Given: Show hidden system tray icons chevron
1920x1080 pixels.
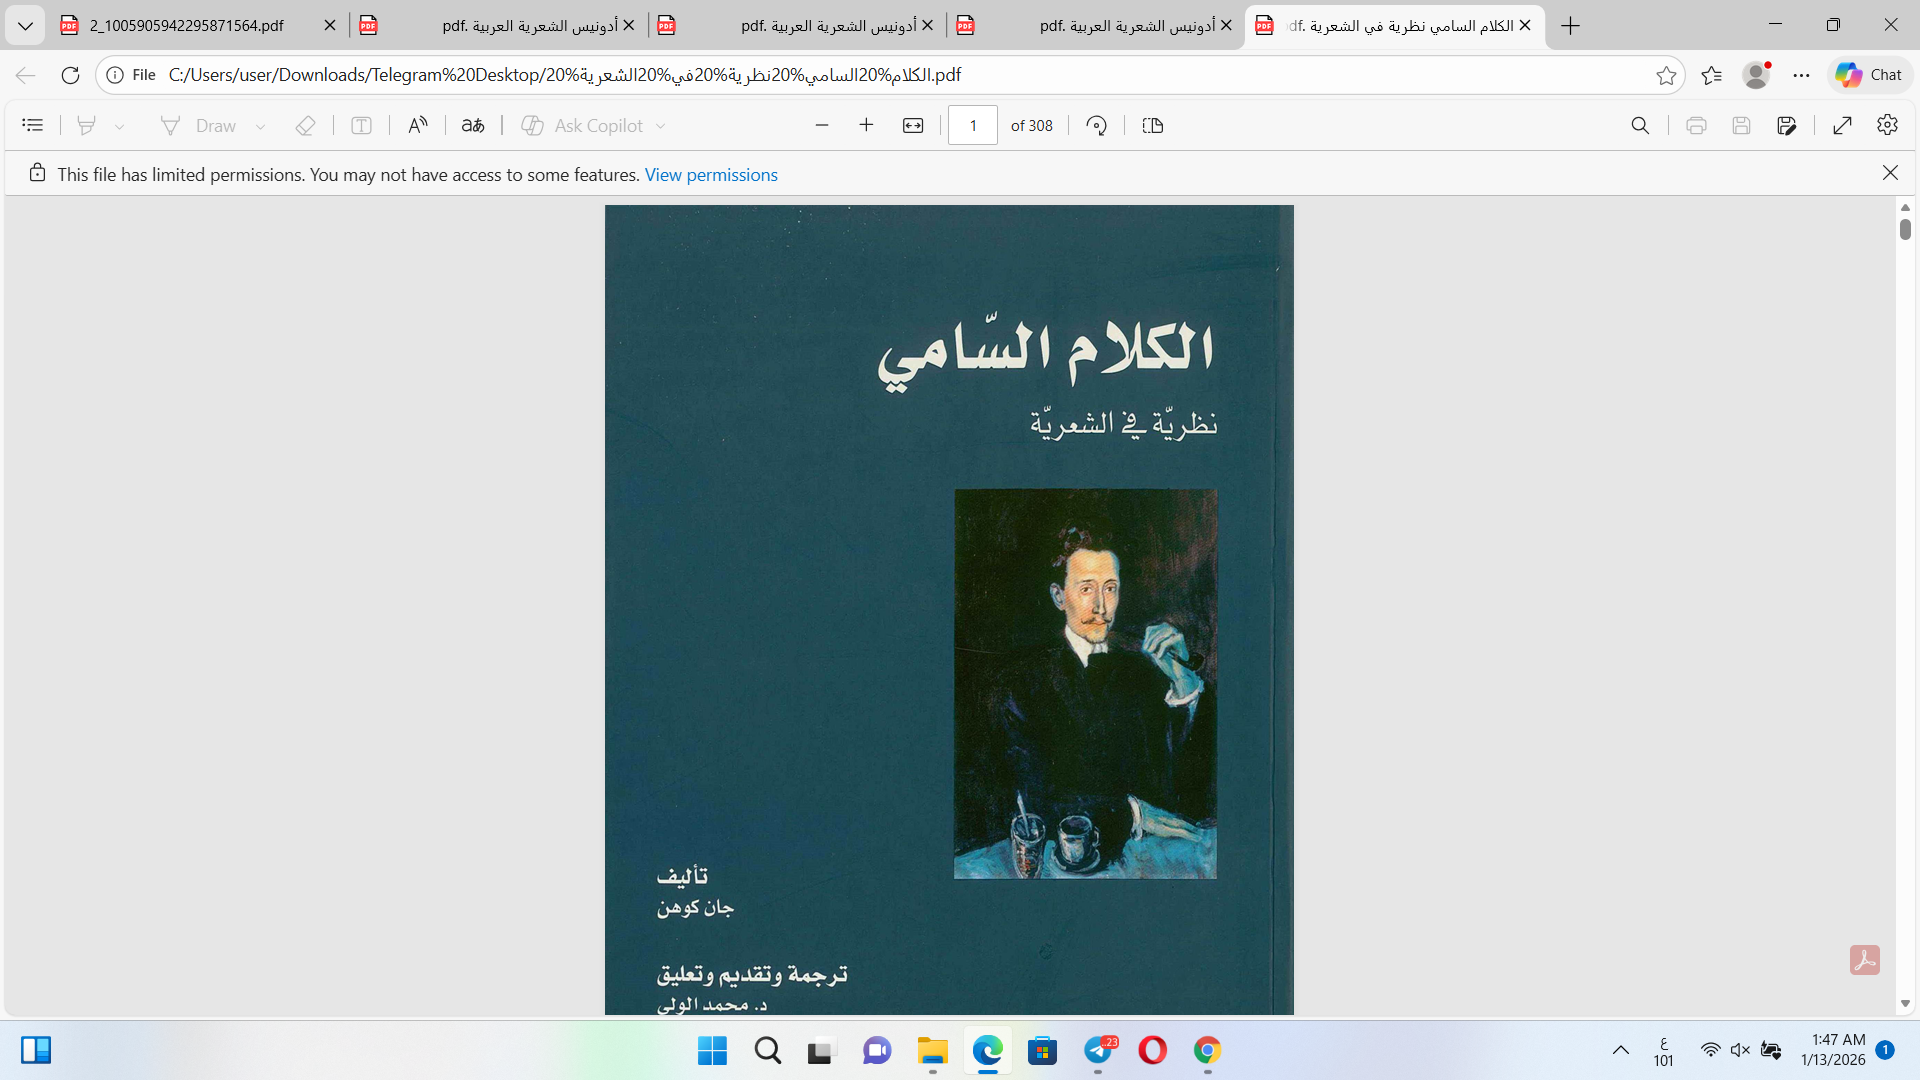Looking at the screenshot, I should [x=1621, y=1050].
